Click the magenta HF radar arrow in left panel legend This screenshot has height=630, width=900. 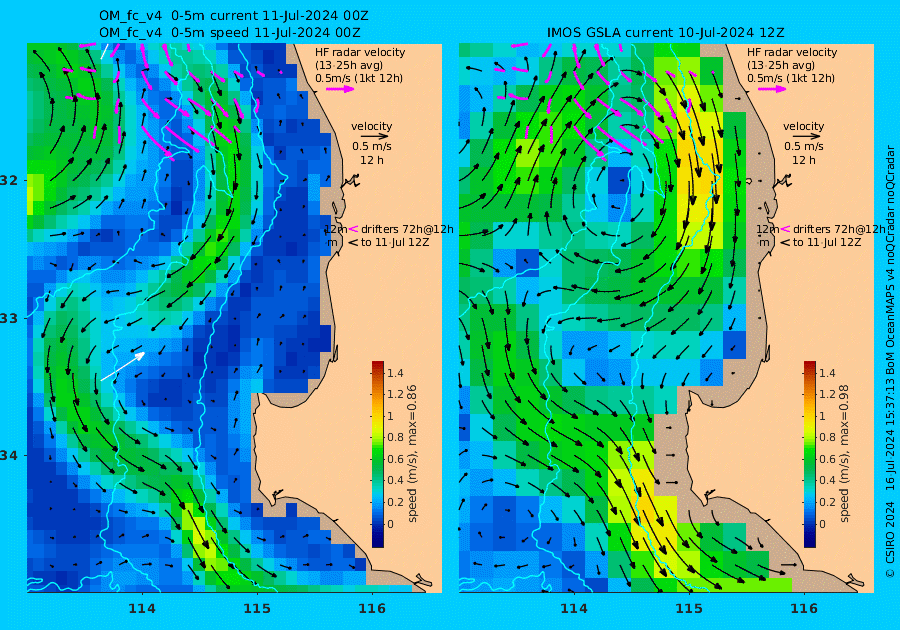pos(340,89)
